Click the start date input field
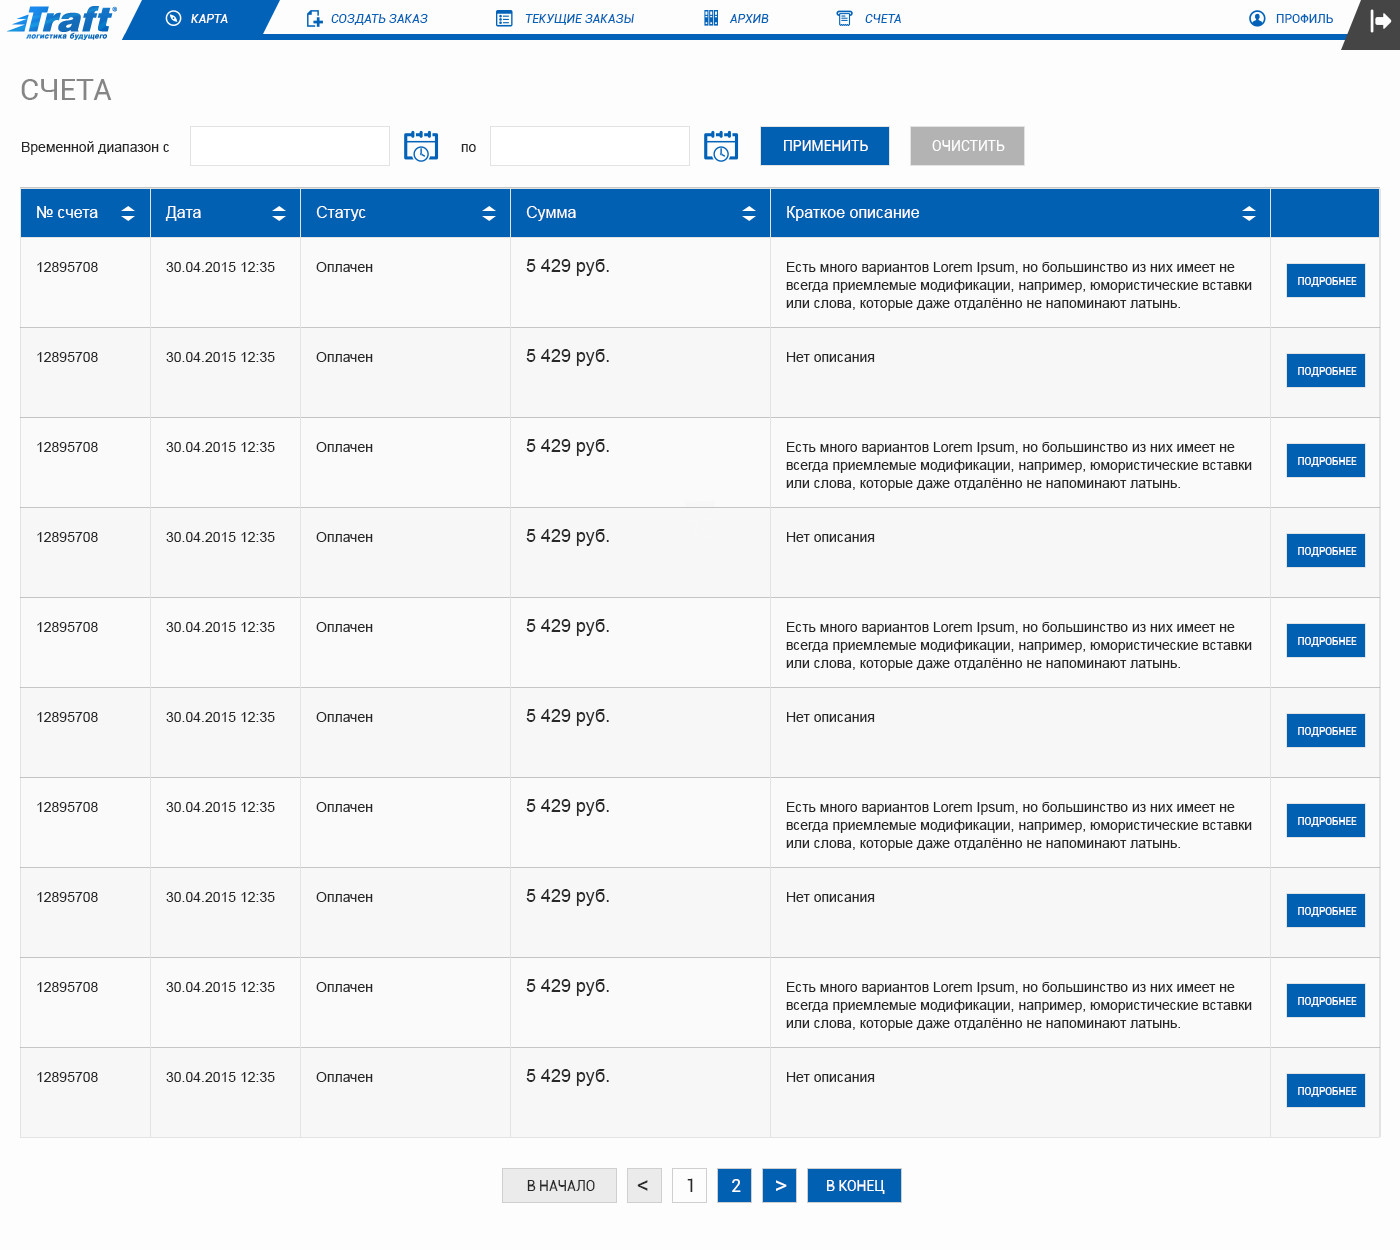Screen dimensions: 1400x1250 pyautogui.click(x=290, y=146)
